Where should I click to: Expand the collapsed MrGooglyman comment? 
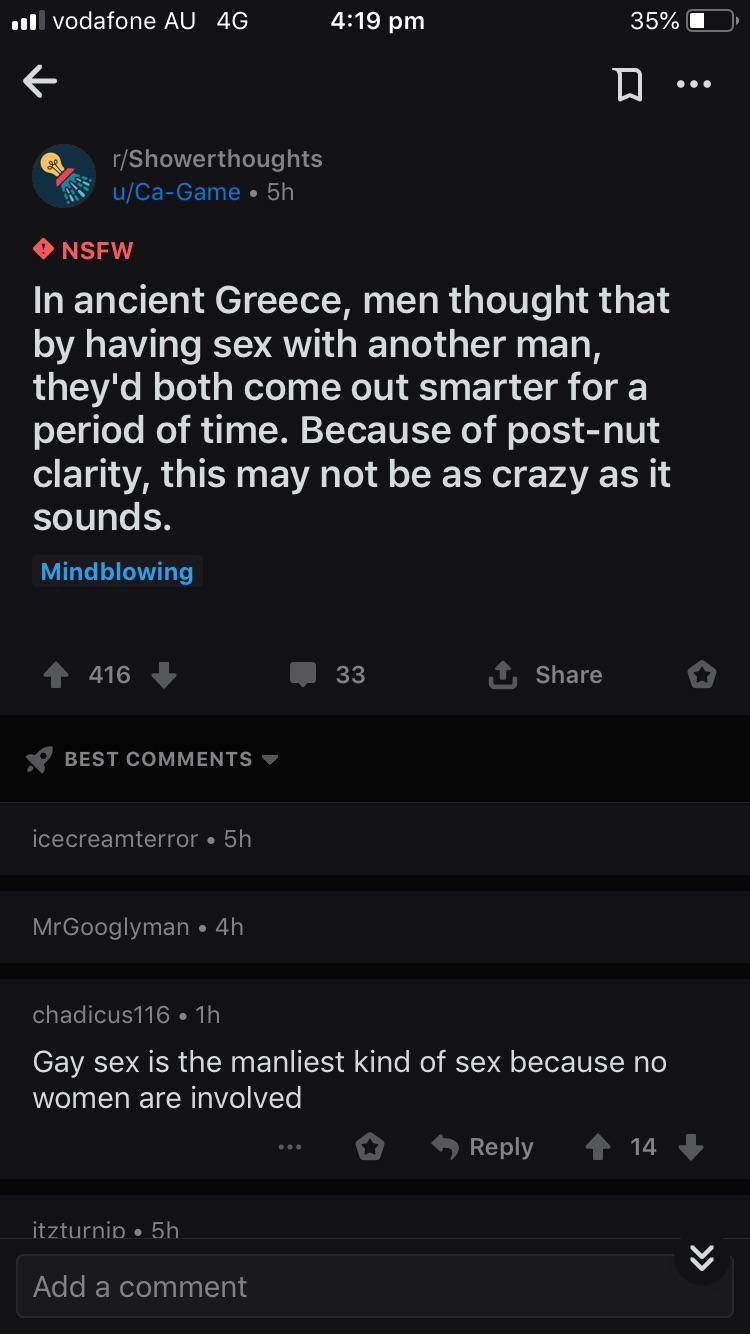point(138,927)
